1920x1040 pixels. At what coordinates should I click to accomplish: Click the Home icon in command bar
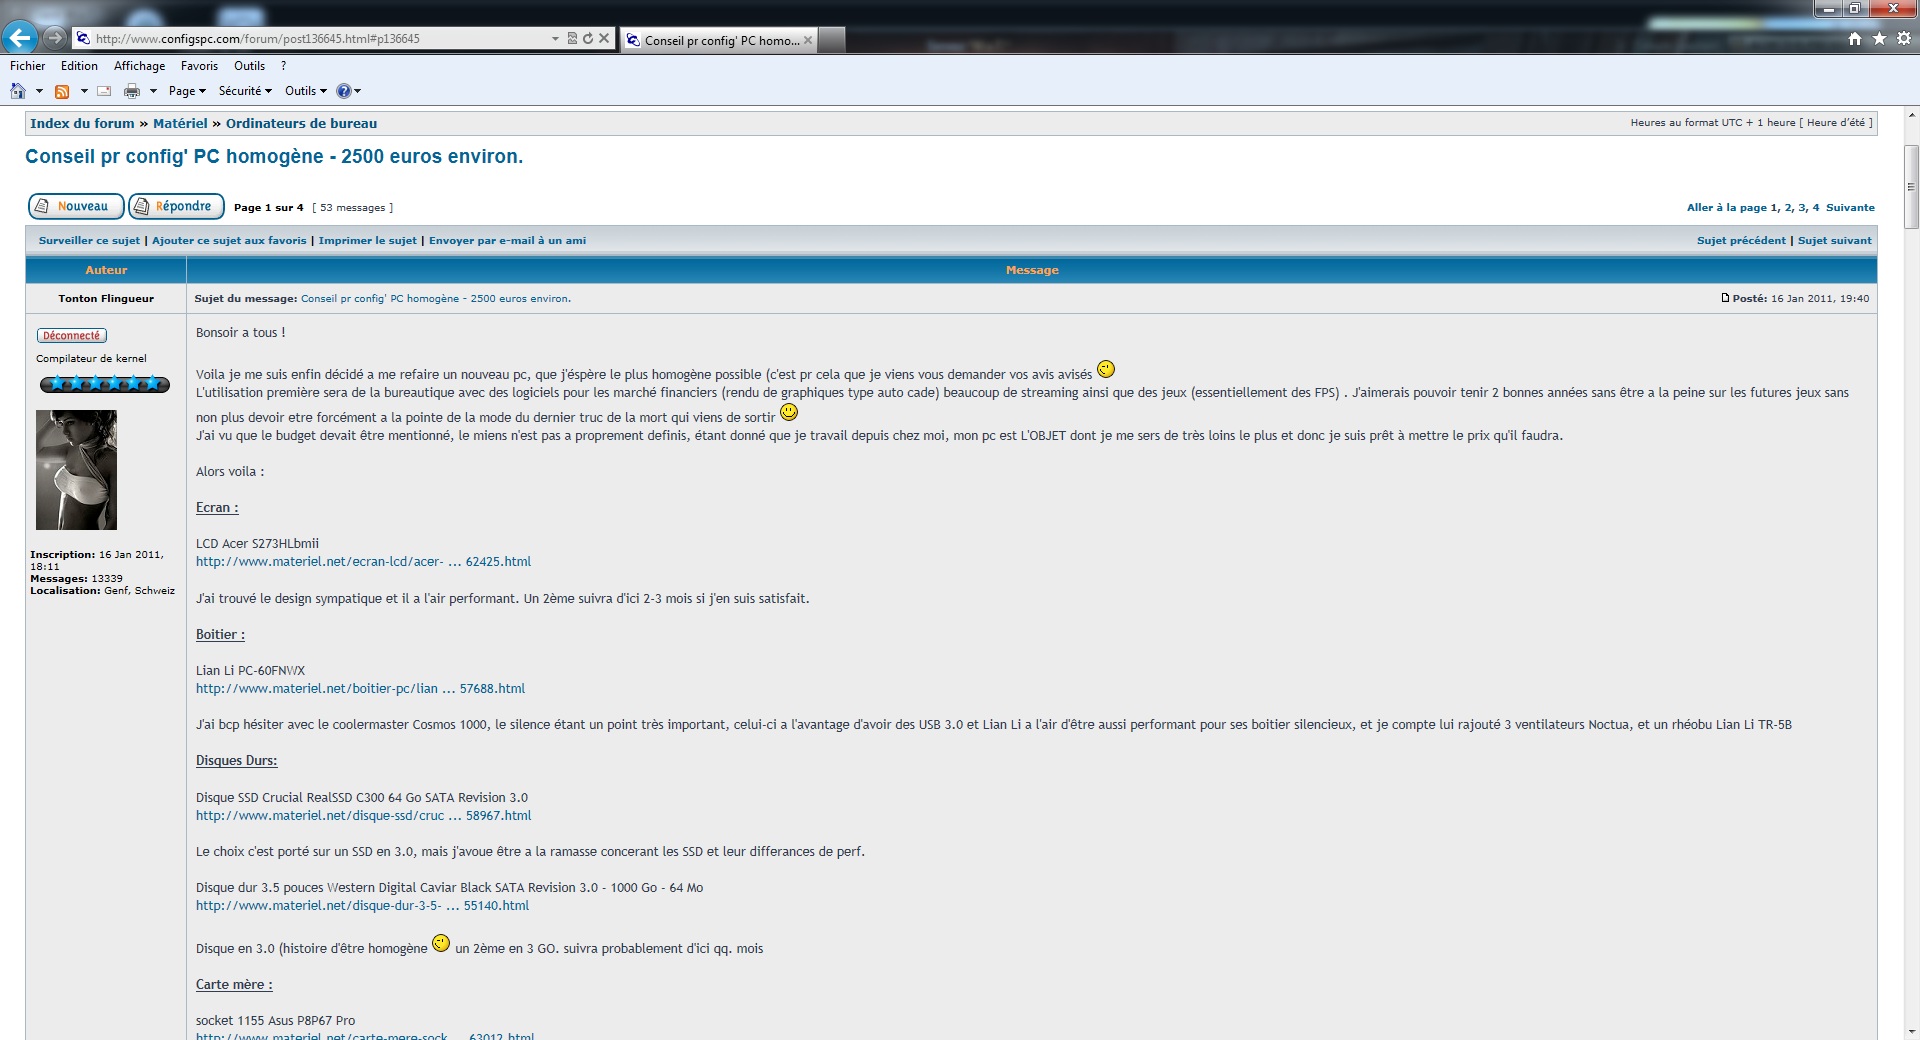(x=17, y=91)
